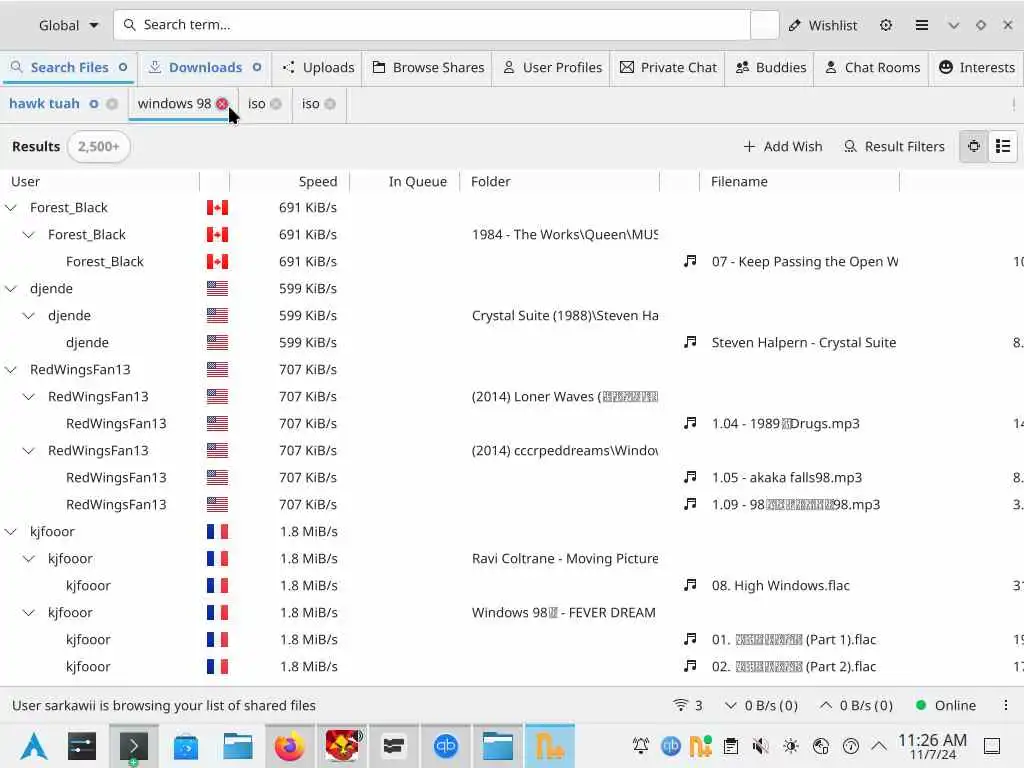
Task: Open the preferences gear icon
Action: coord(886,25)
